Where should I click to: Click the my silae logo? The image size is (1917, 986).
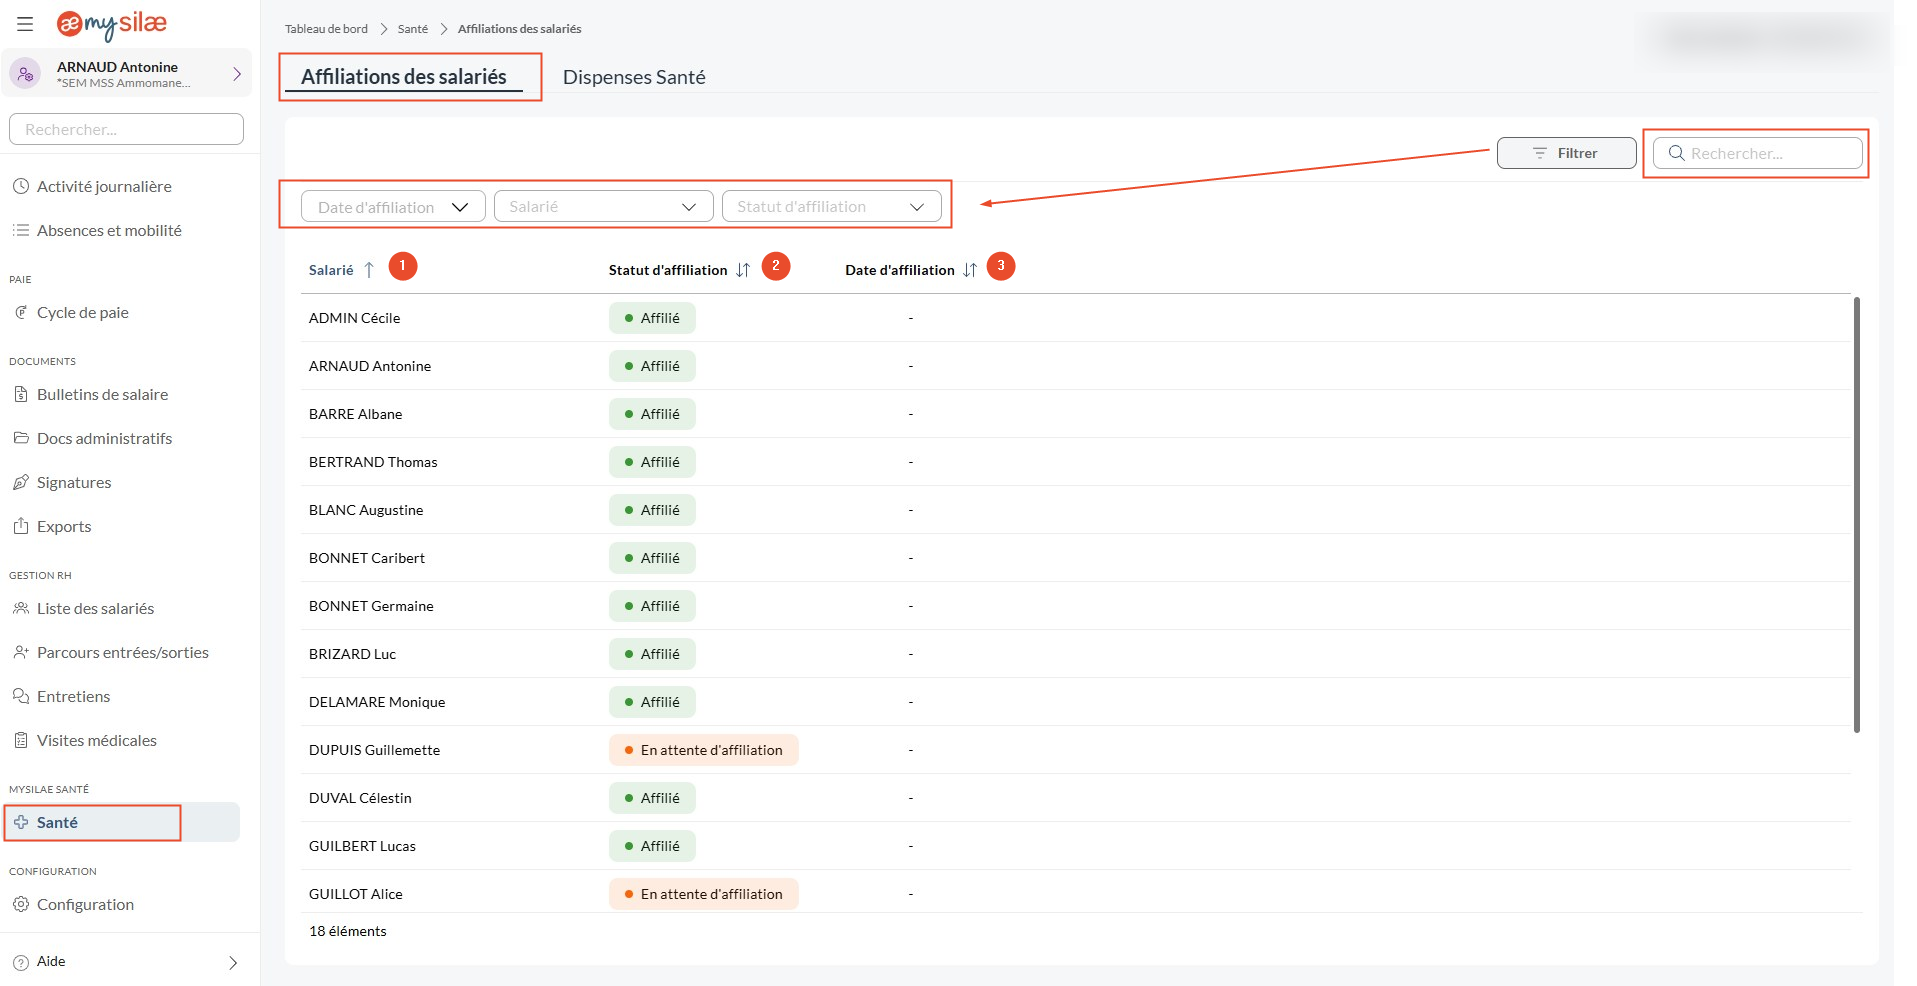tap(112, 24)
